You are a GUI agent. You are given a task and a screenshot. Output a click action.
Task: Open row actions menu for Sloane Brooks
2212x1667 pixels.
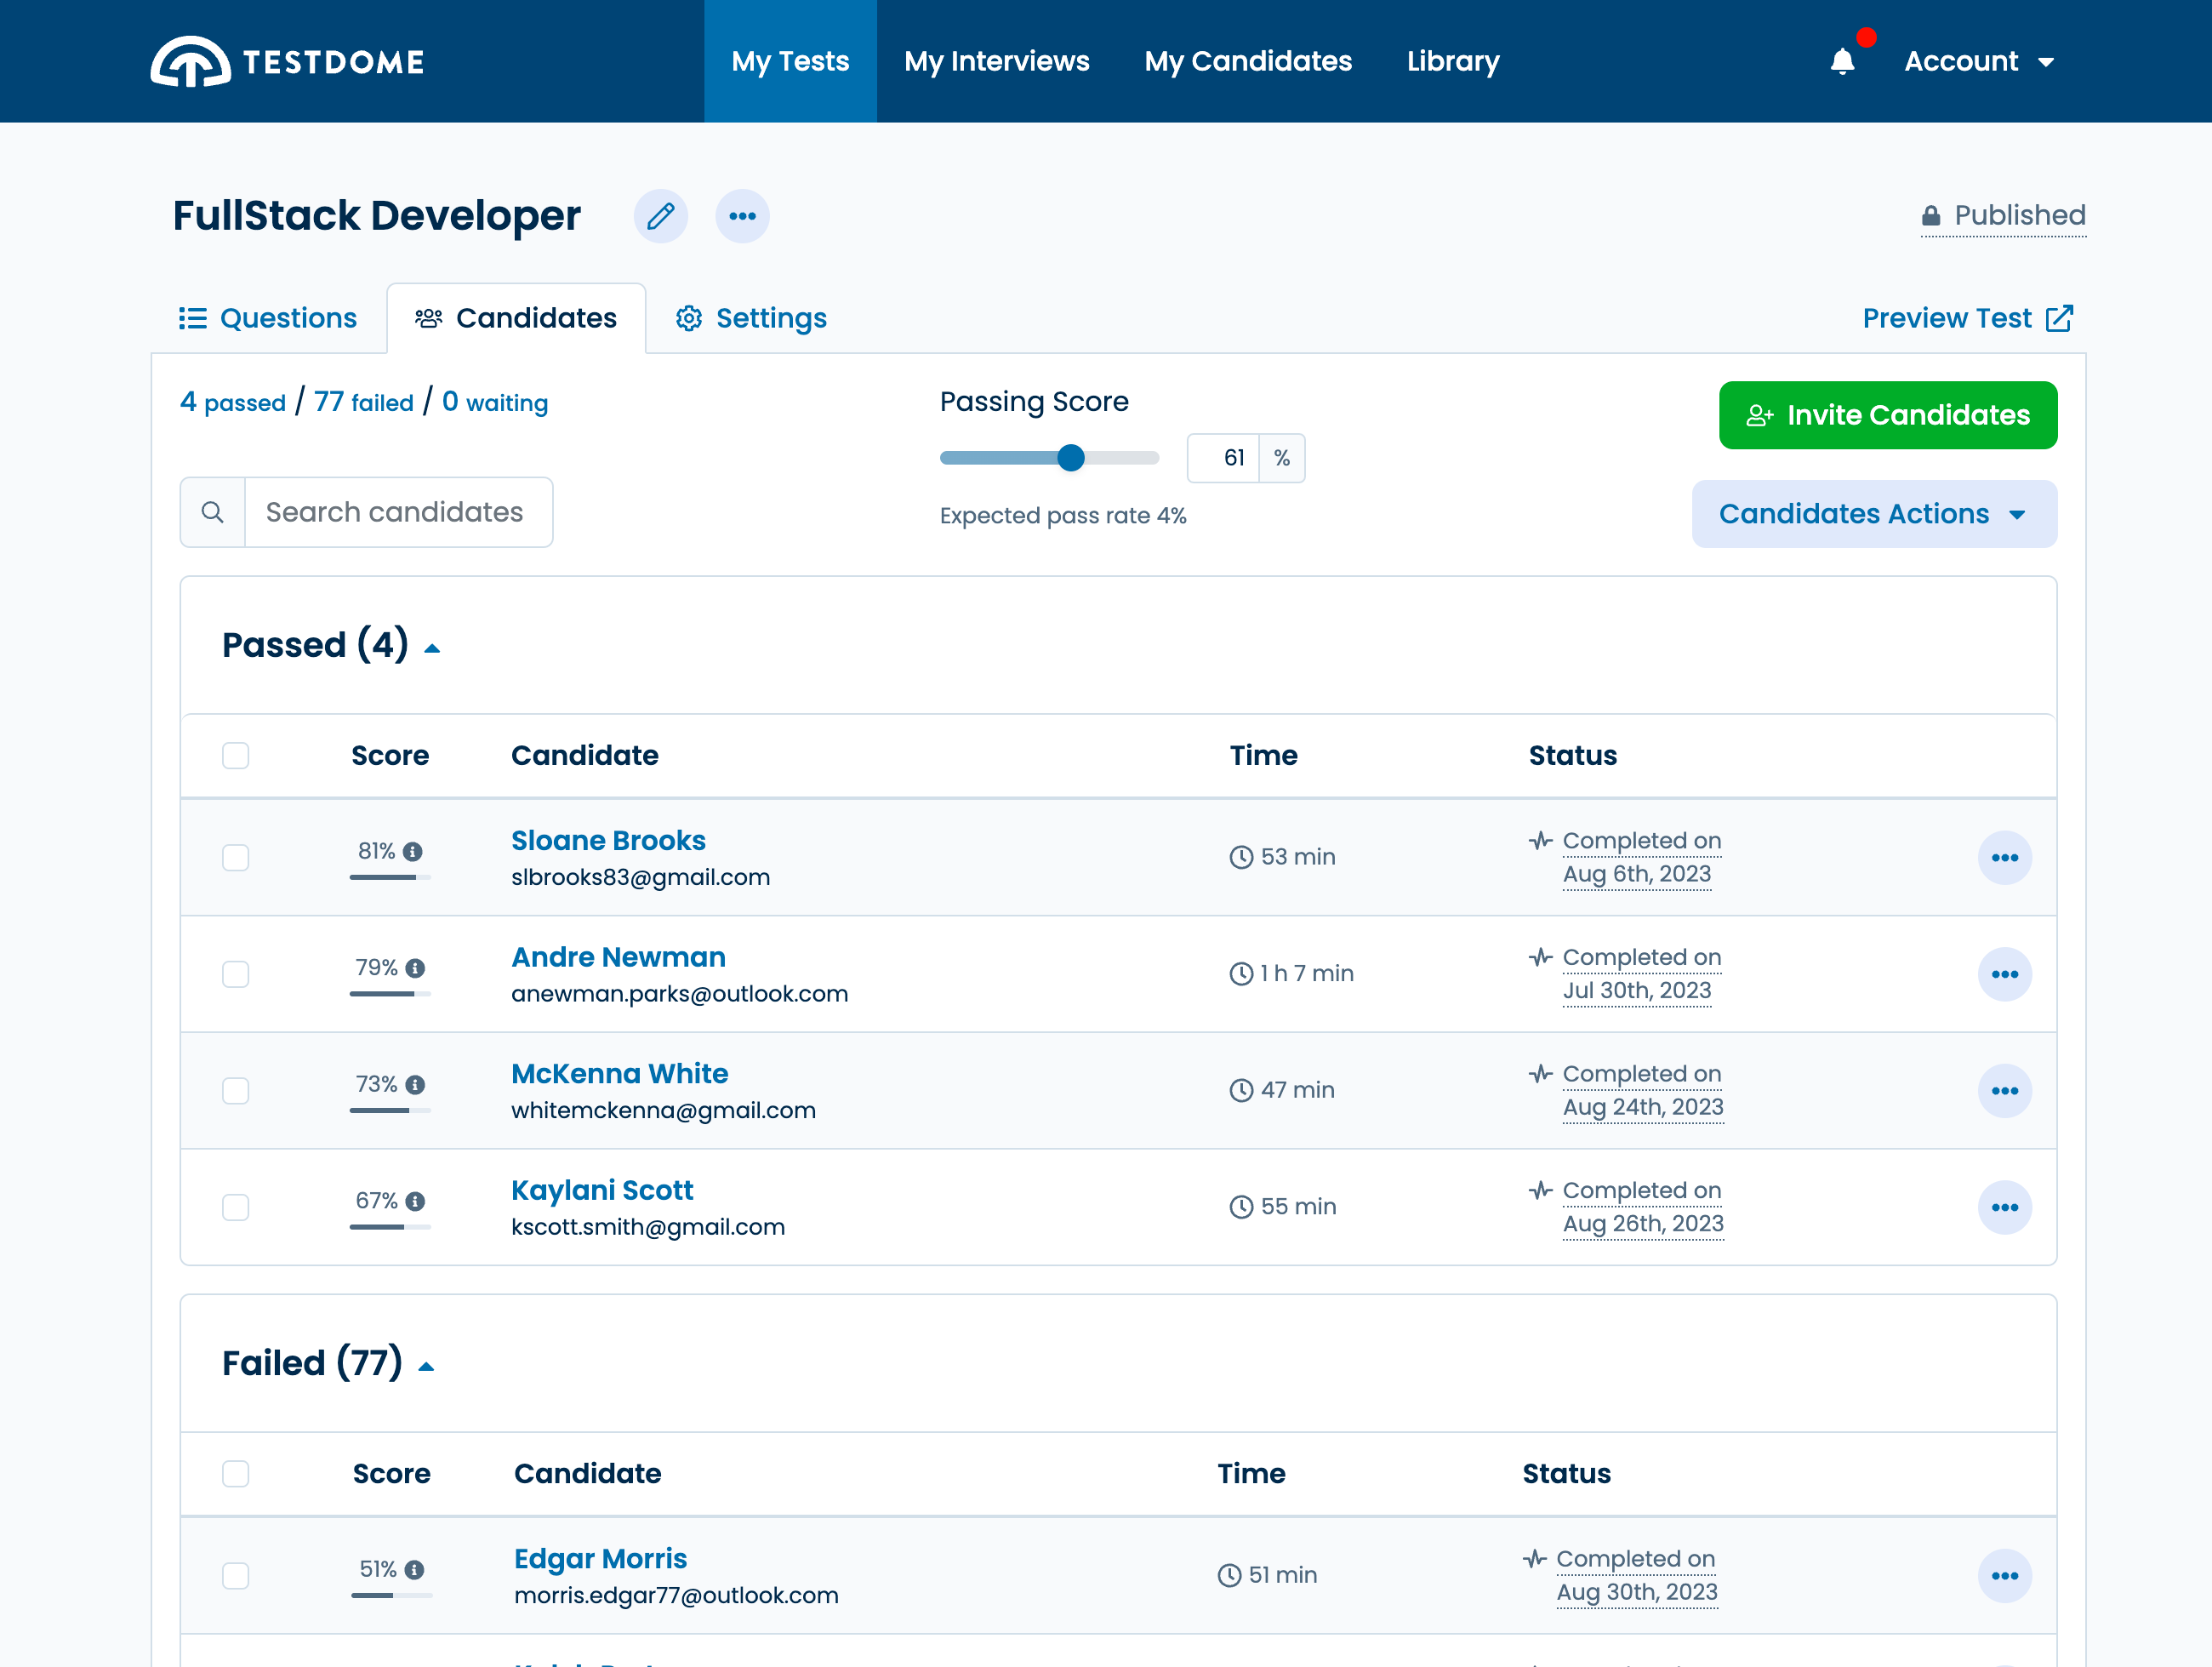[2005, 857]
